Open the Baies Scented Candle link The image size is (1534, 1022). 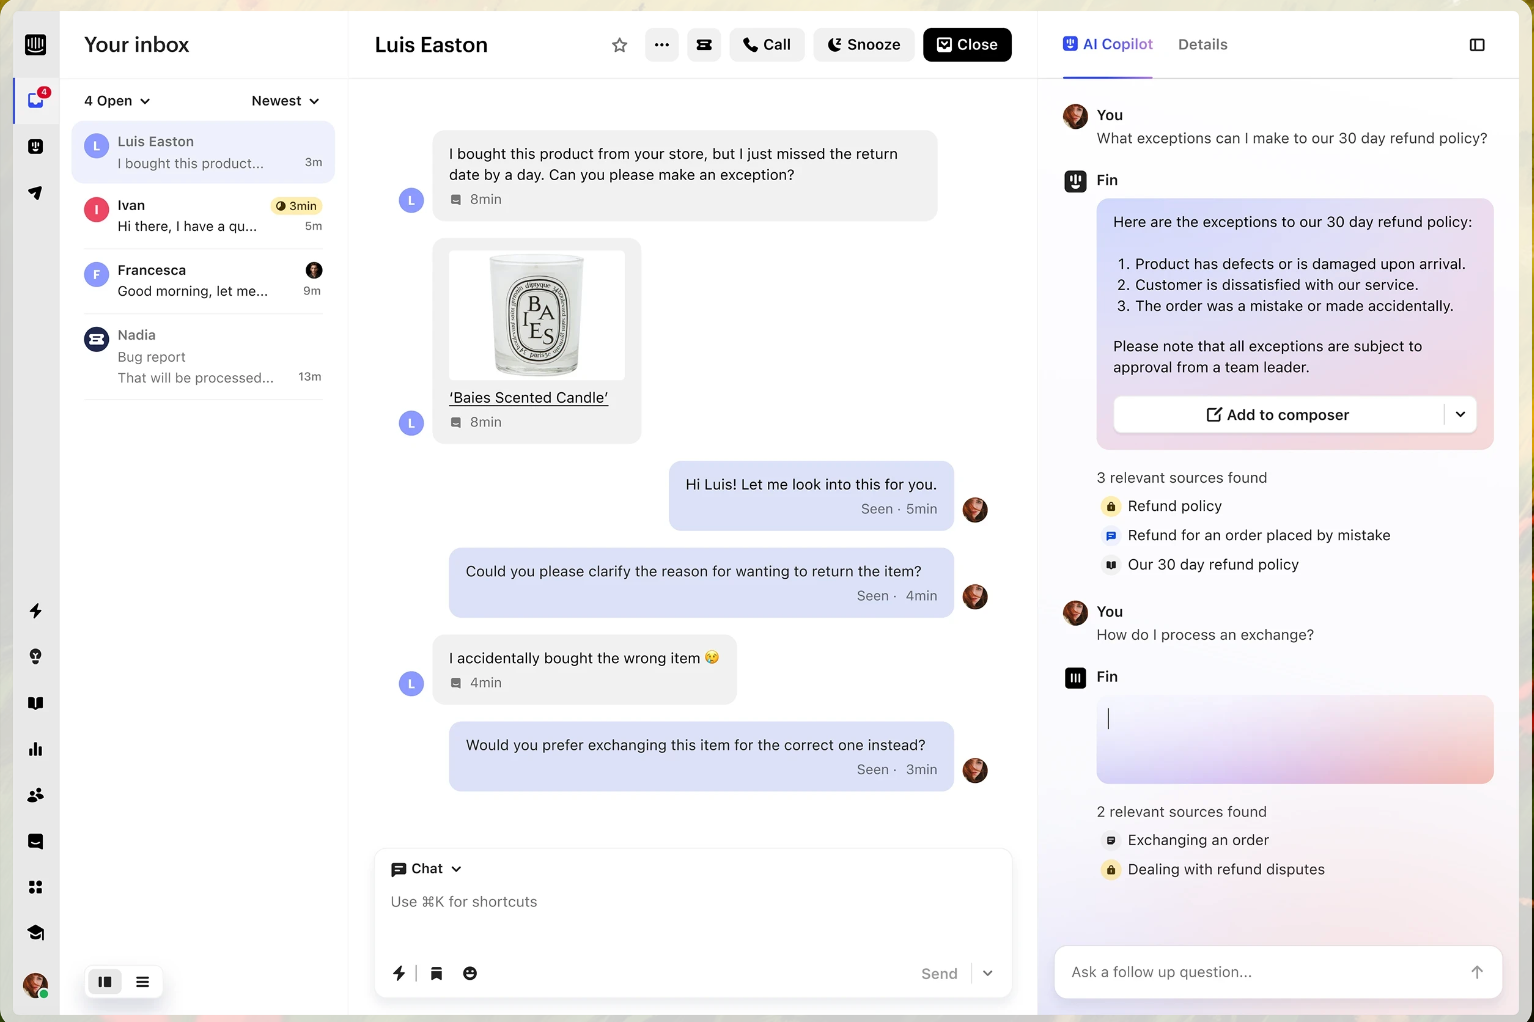pos(528,397)
